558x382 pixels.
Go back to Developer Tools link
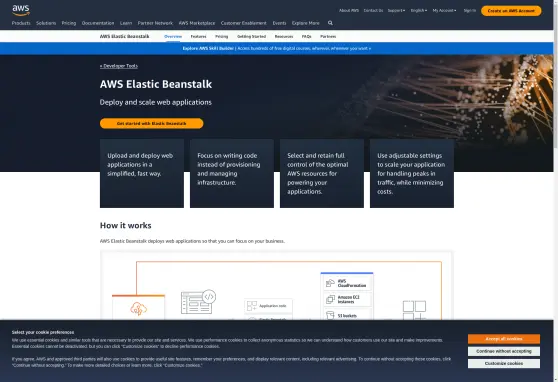click(x=119, y=66)
